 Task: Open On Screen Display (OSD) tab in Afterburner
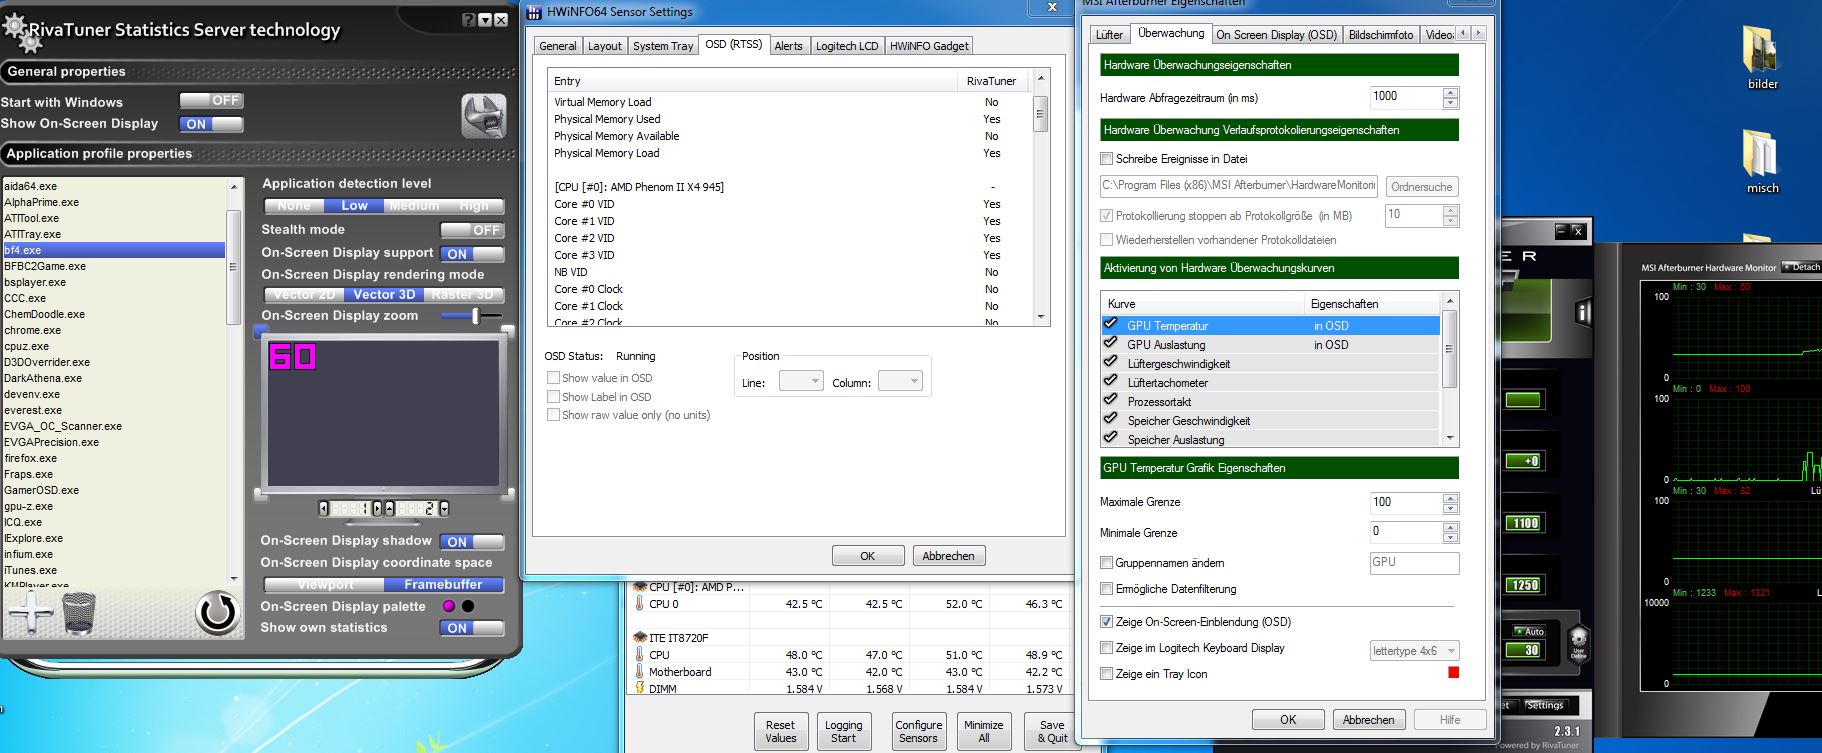click(1276, 34)
